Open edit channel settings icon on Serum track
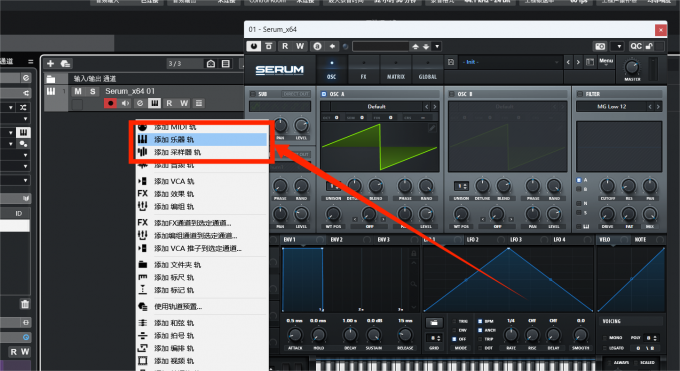Viewport: 680px width, 371px height. pos(140,103)
